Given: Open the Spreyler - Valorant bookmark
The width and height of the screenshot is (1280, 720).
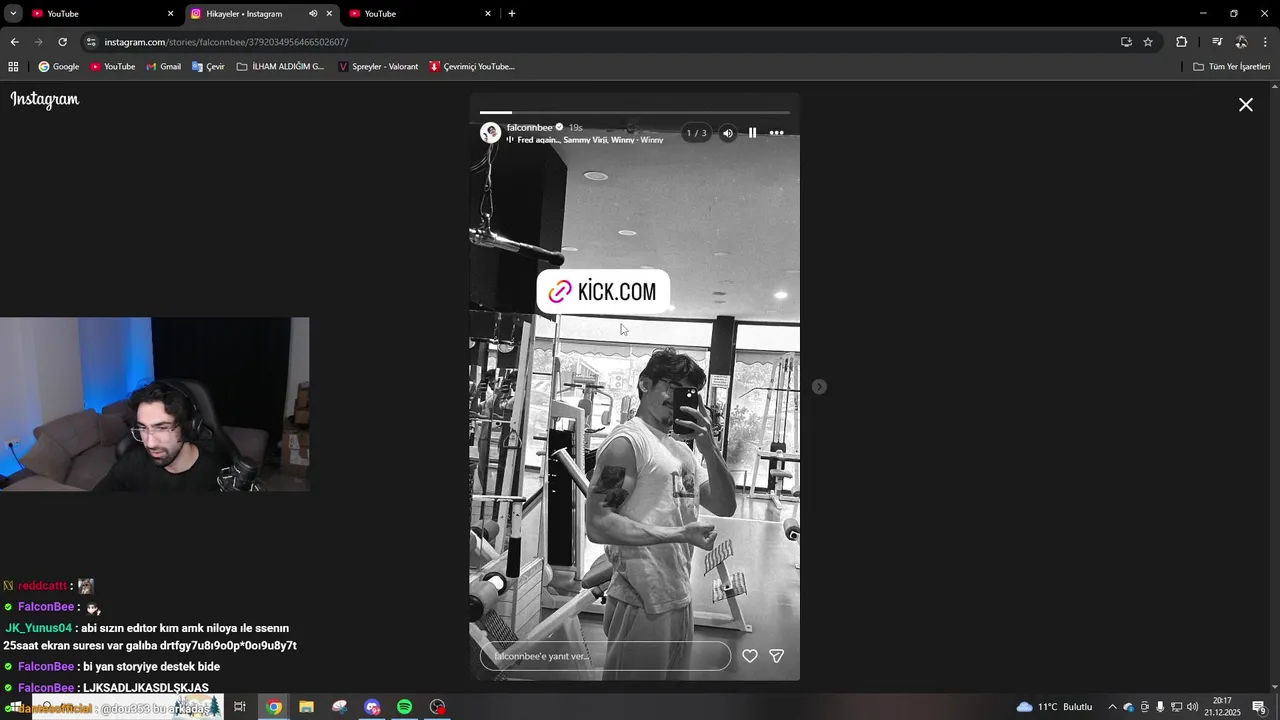Looking at the screenshot, I should [x=378, y=67].
